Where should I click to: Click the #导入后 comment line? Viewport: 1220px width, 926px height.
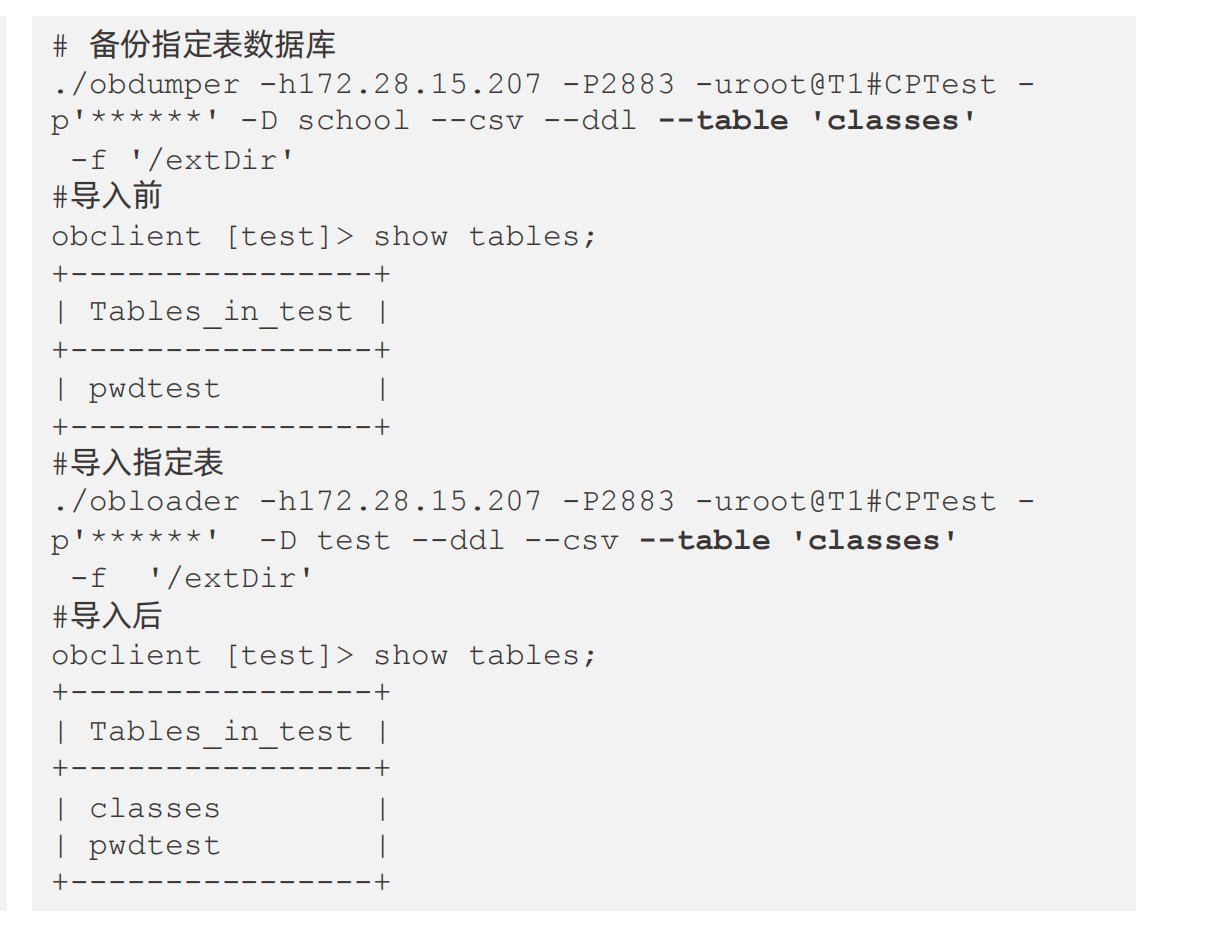(107, 616)
